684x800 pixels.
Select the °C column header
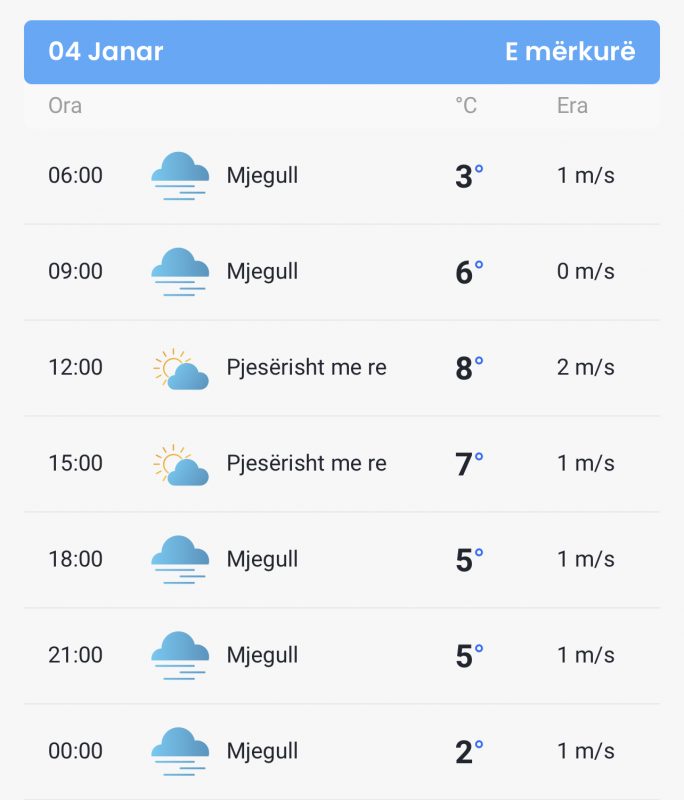(466, 106)
